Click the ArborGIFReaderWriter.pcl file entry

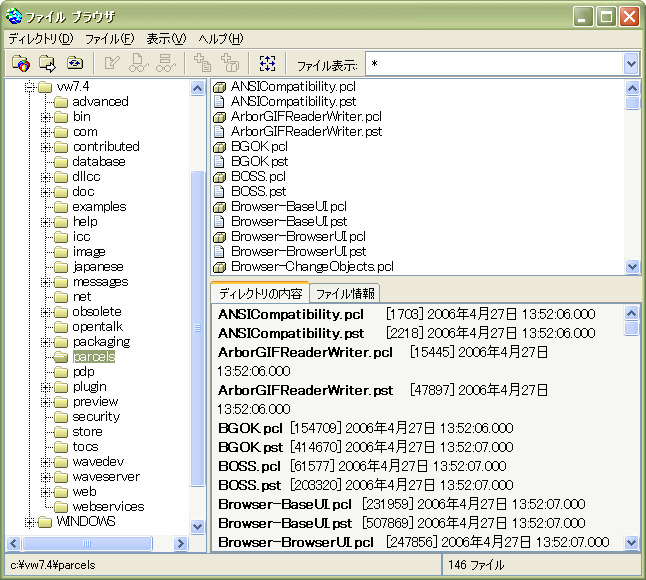coord(306,117)
